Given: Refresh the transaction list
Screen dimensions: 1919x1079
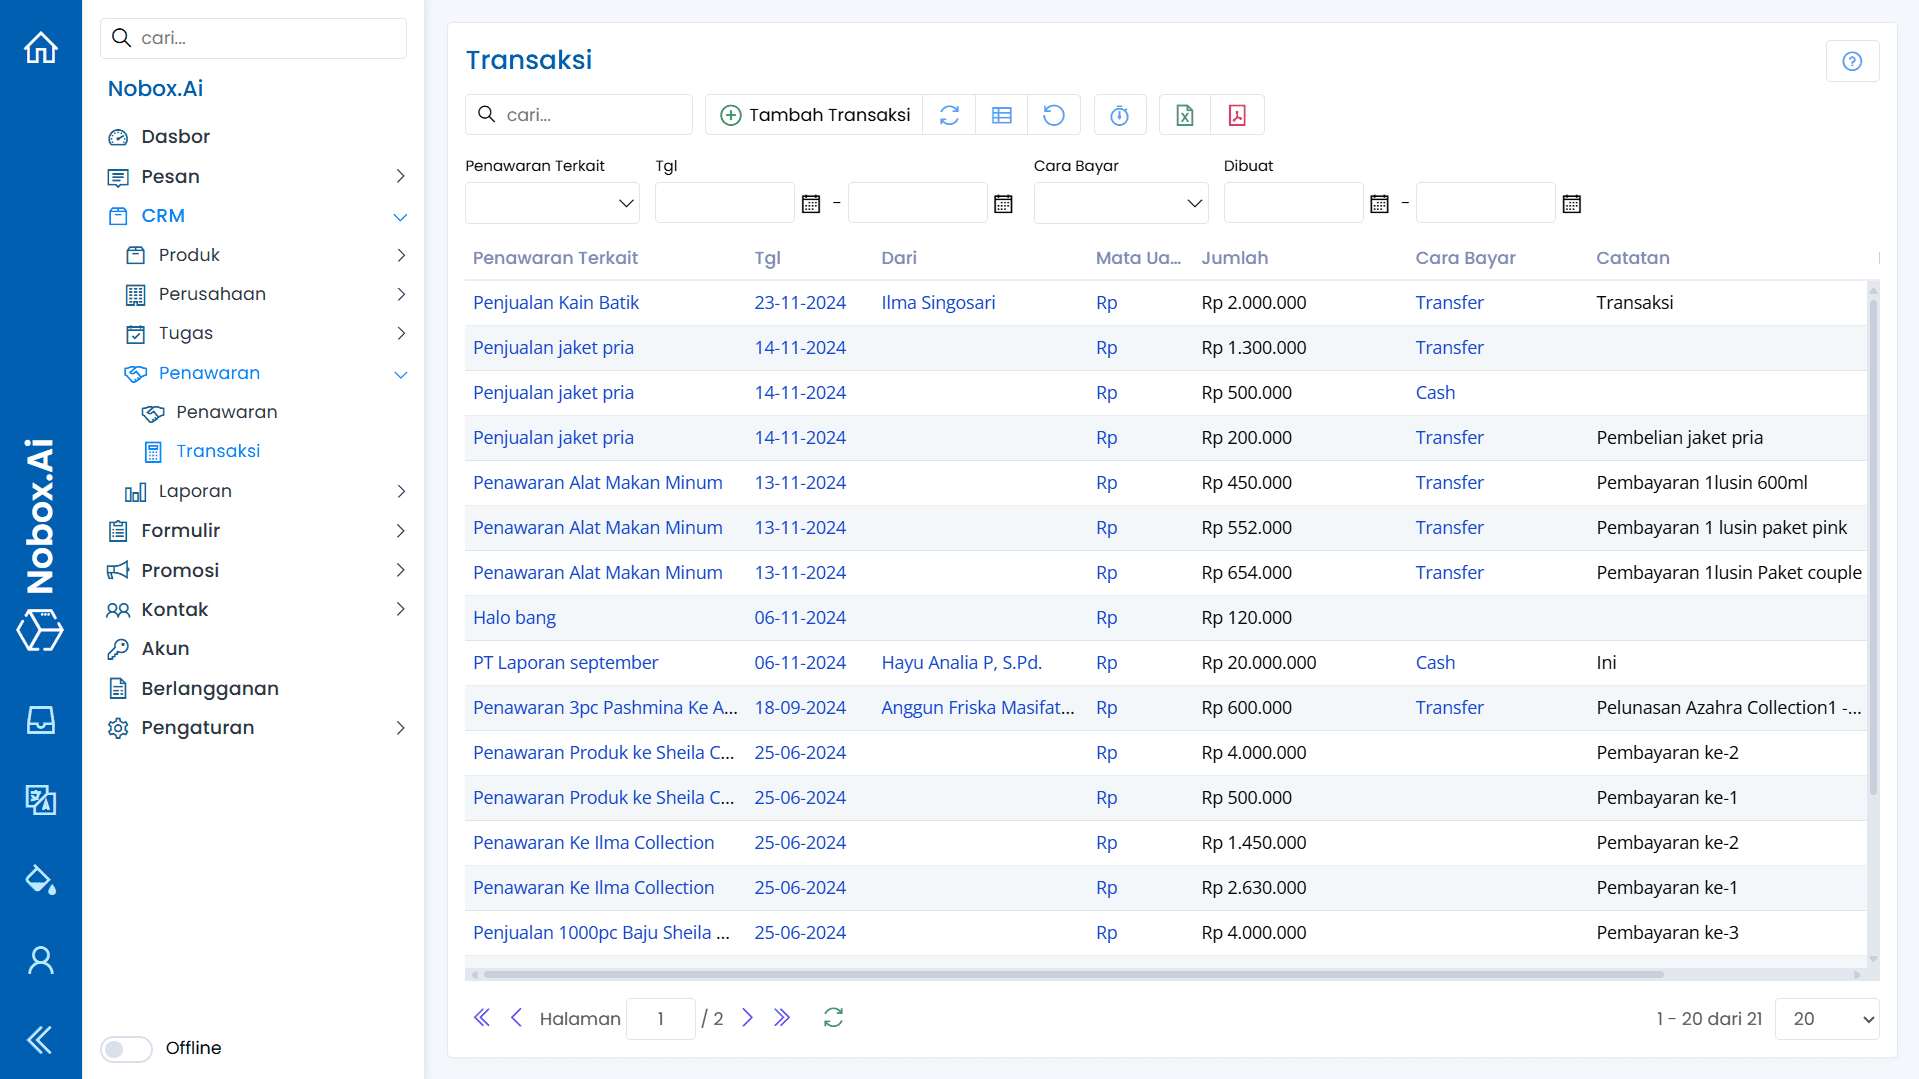Looking at the screenshot, I should pos(948,114).
